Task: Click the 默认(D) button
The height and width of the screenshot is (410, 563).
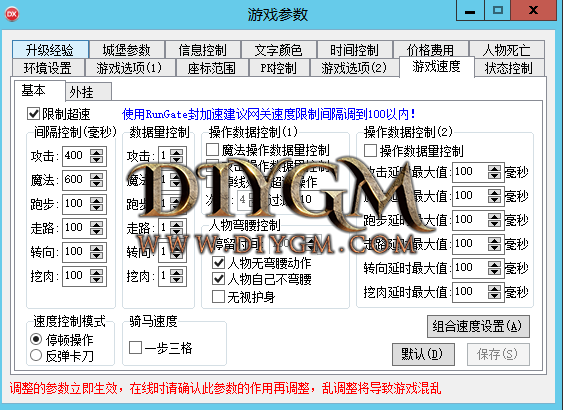Action: (423, 354)
